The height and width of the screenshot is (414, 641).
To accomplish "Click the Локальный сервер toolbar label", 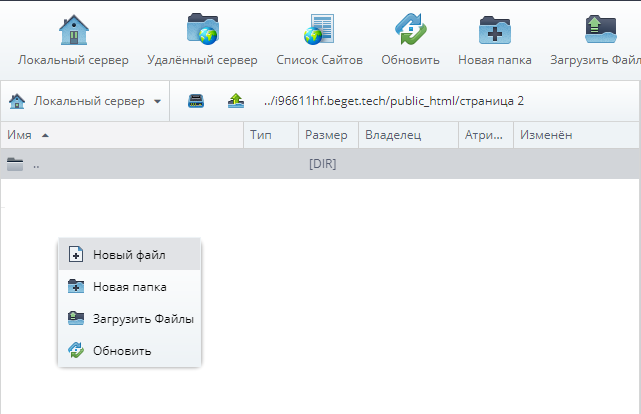I will tap(73, 60).
